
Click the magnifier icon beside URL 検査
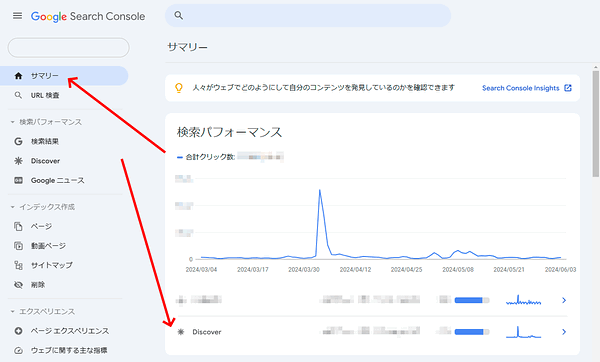(18, 95)
